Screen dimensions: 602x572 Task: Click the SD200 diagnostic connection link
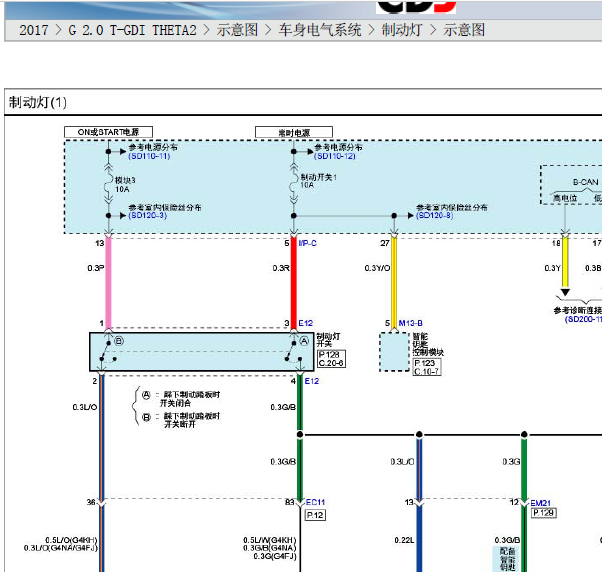click(583, 319)
